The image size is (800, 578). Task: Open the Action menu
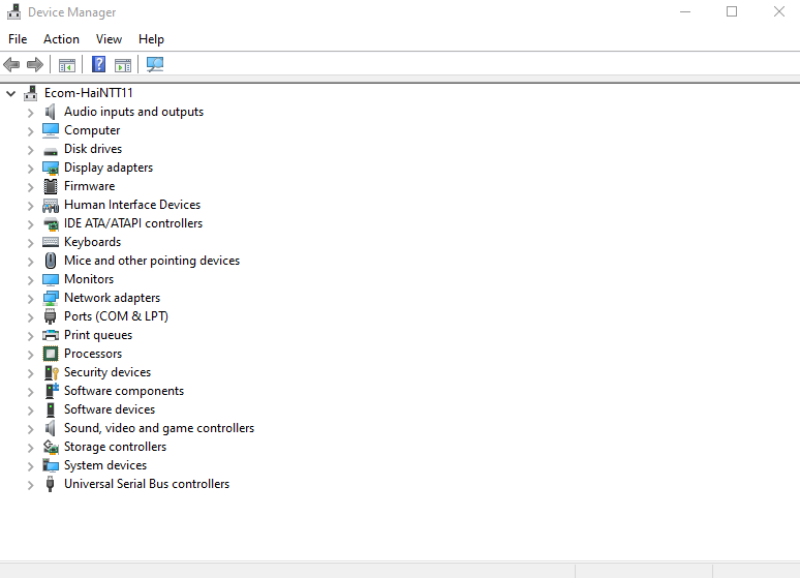pos(61,39)
